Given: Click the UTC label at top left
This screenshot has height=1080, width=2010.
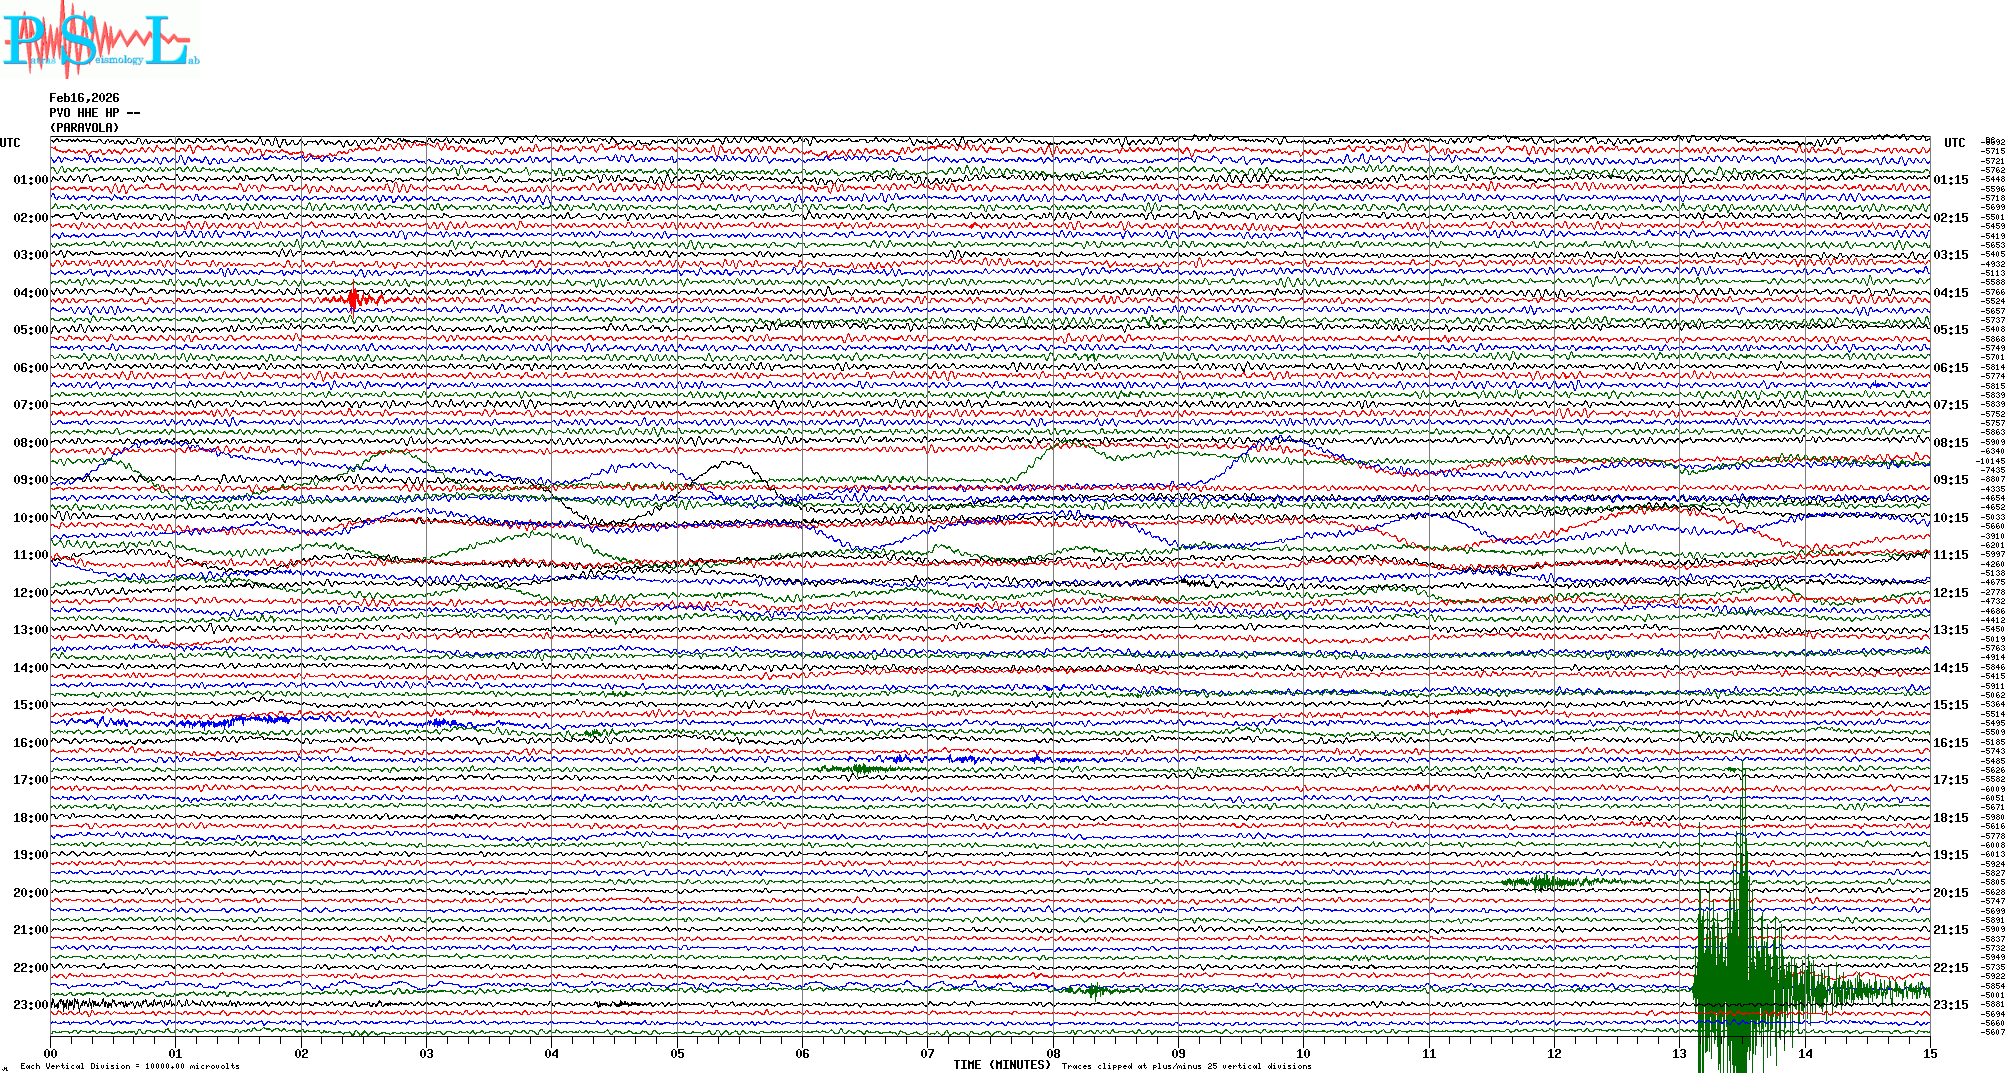Looking at the screenshot, I should (10, 143).
